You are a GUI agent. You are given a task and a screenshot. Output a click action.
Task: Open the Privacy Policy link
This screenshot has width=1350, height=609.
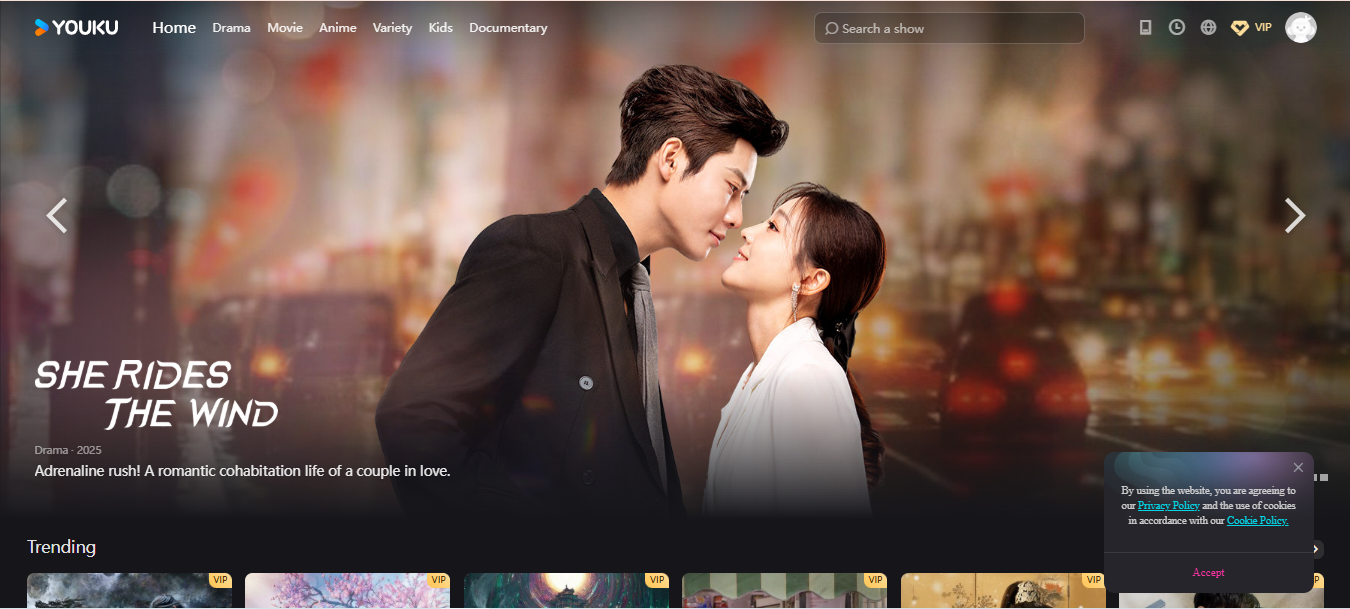click(1169, 506)
